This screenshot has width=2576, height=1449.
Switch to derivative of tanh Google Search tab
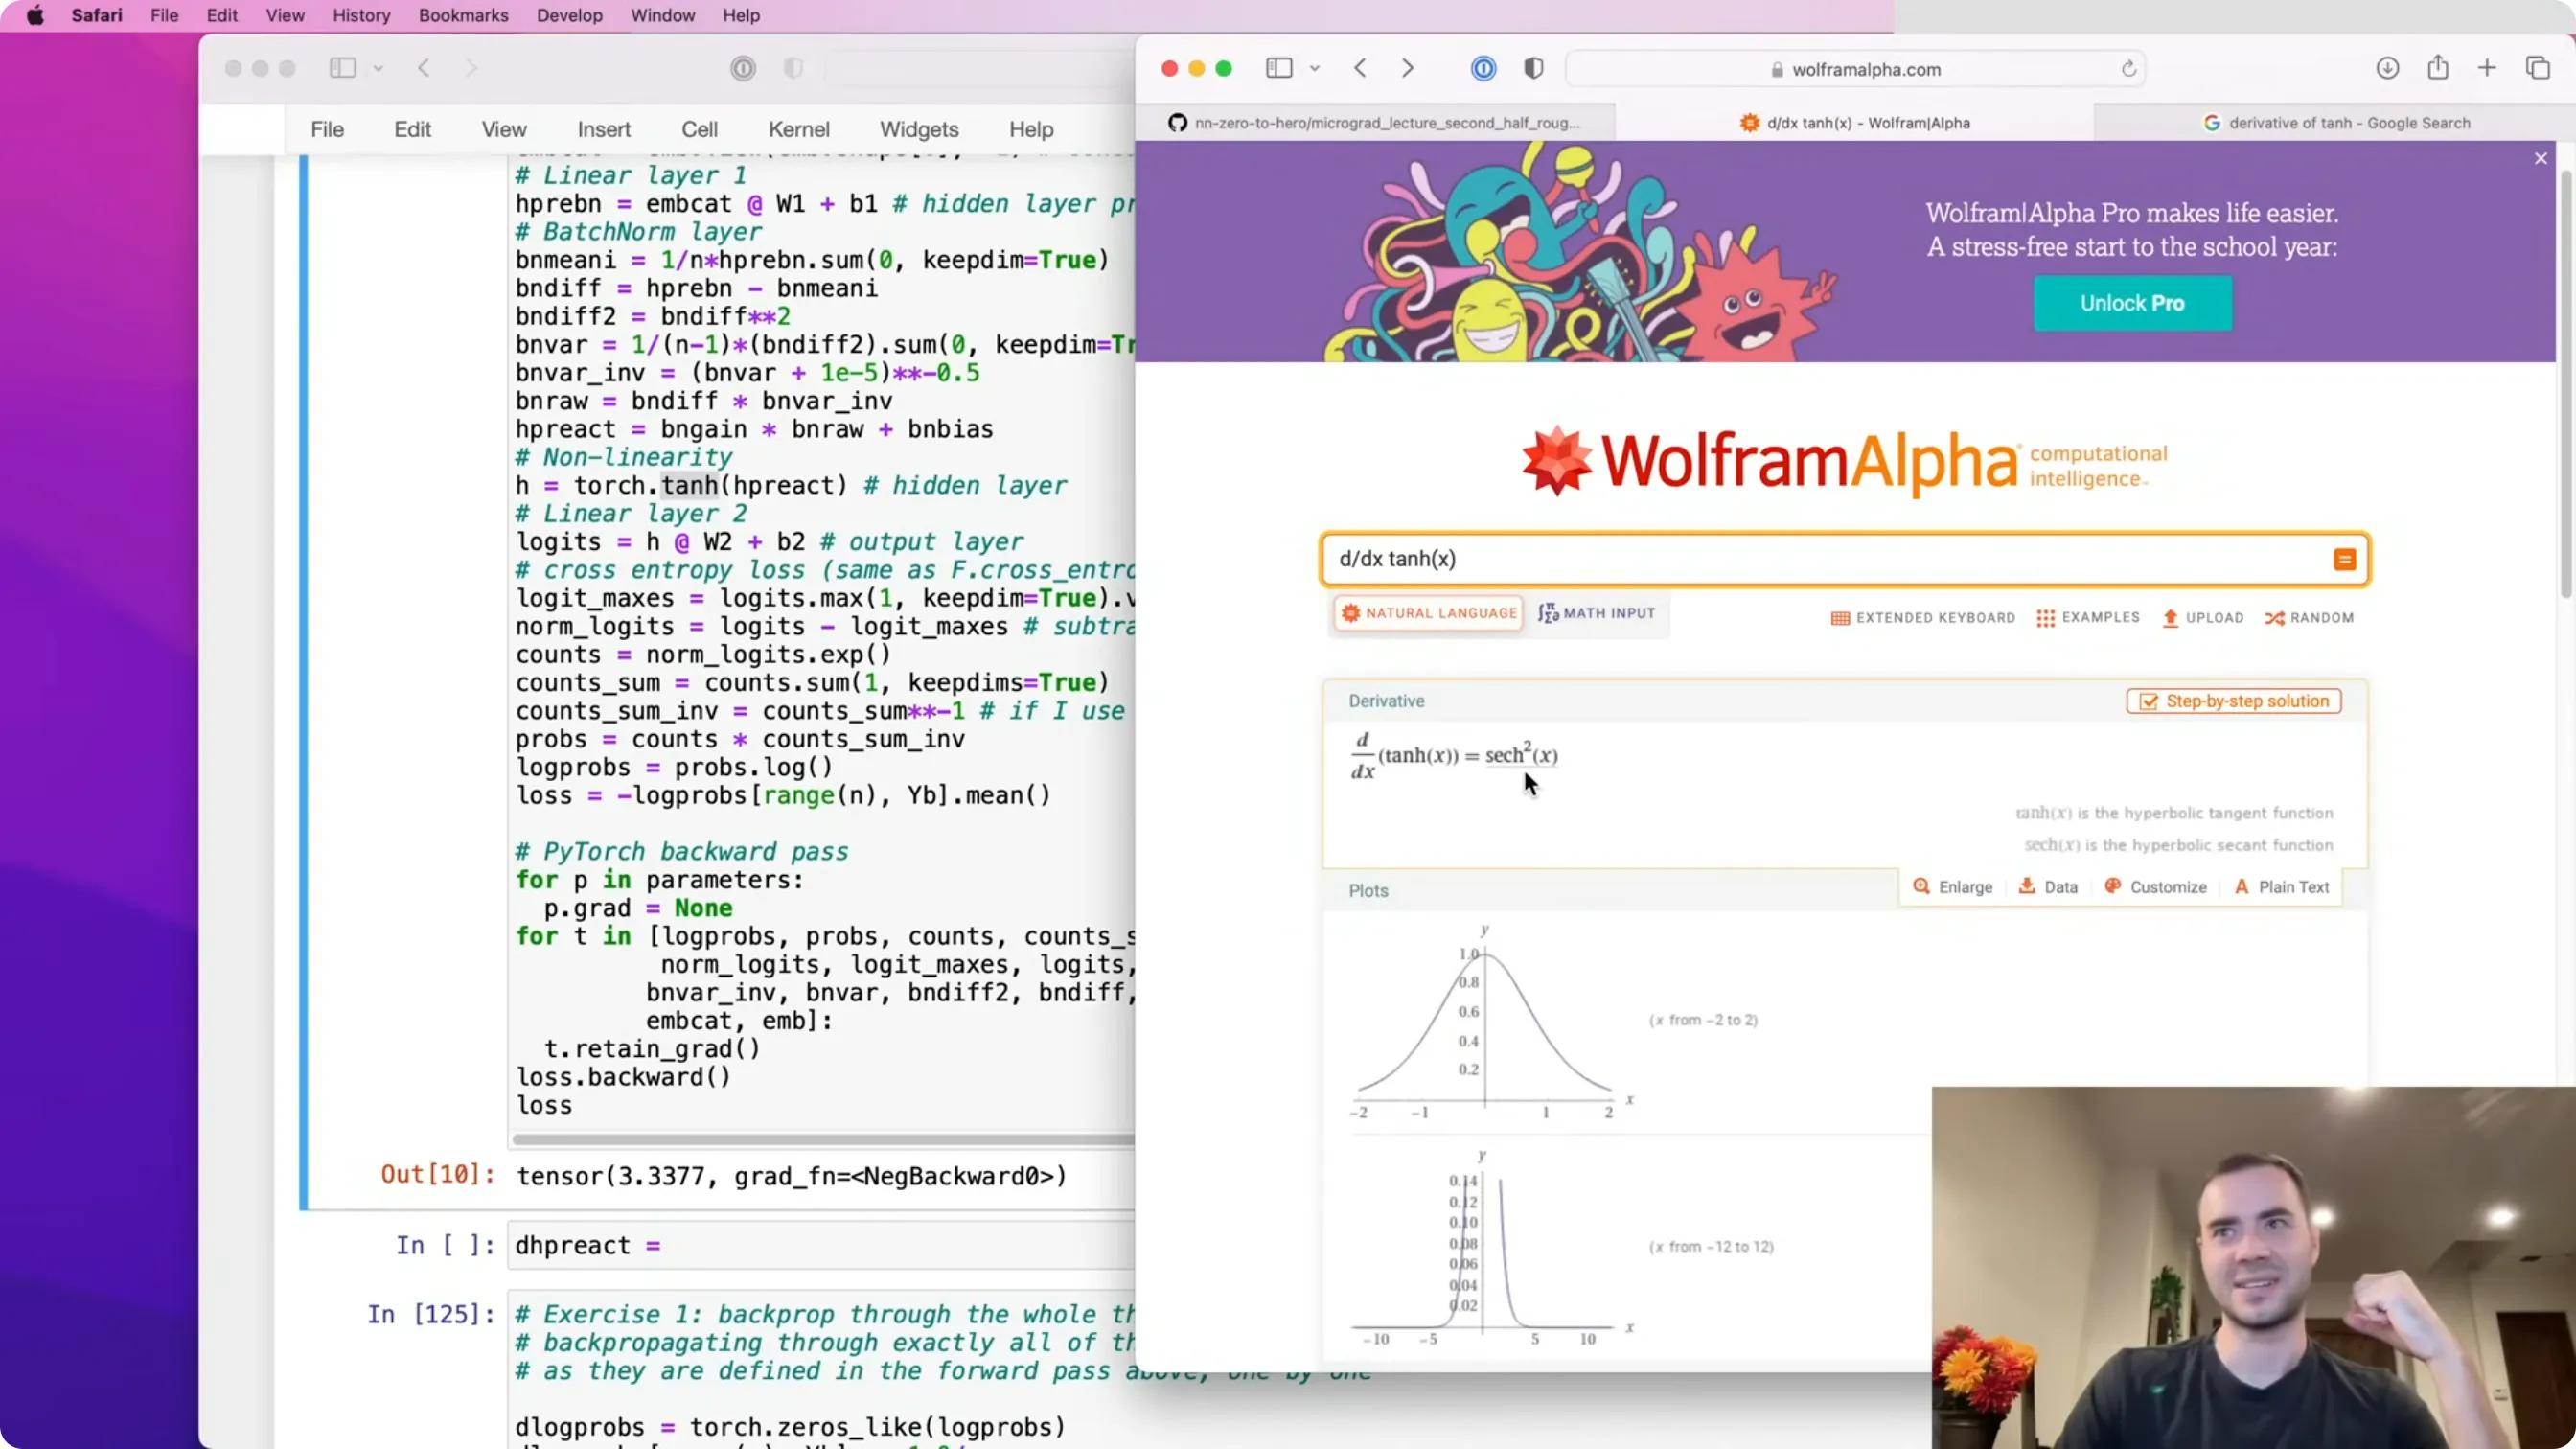pos(2335,123)
